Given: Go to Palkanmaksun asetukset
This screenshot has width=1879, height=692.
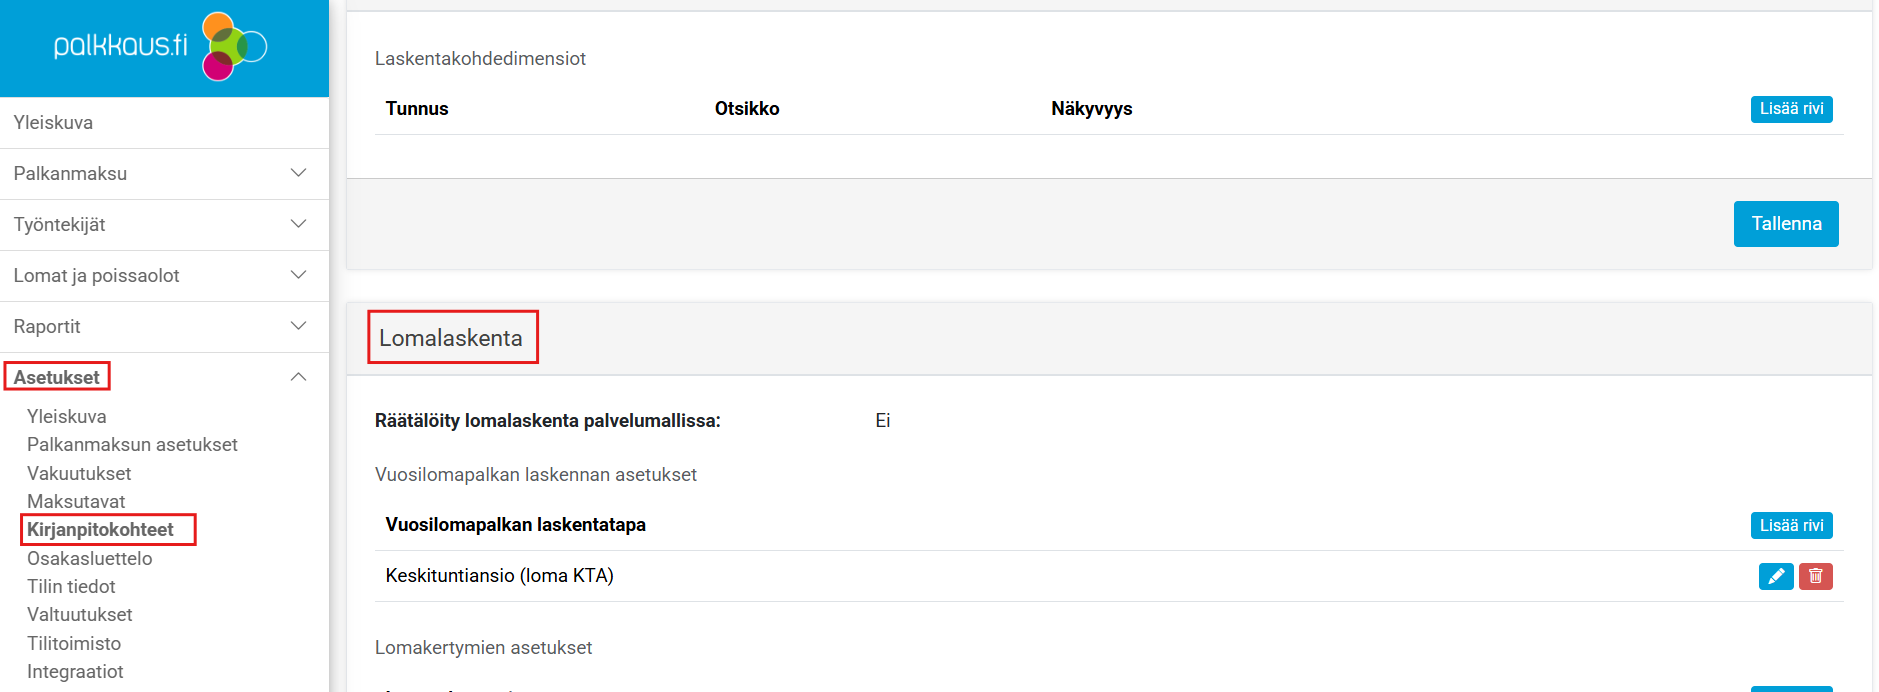Looking at the screenshot, I should tap(132, 445).
